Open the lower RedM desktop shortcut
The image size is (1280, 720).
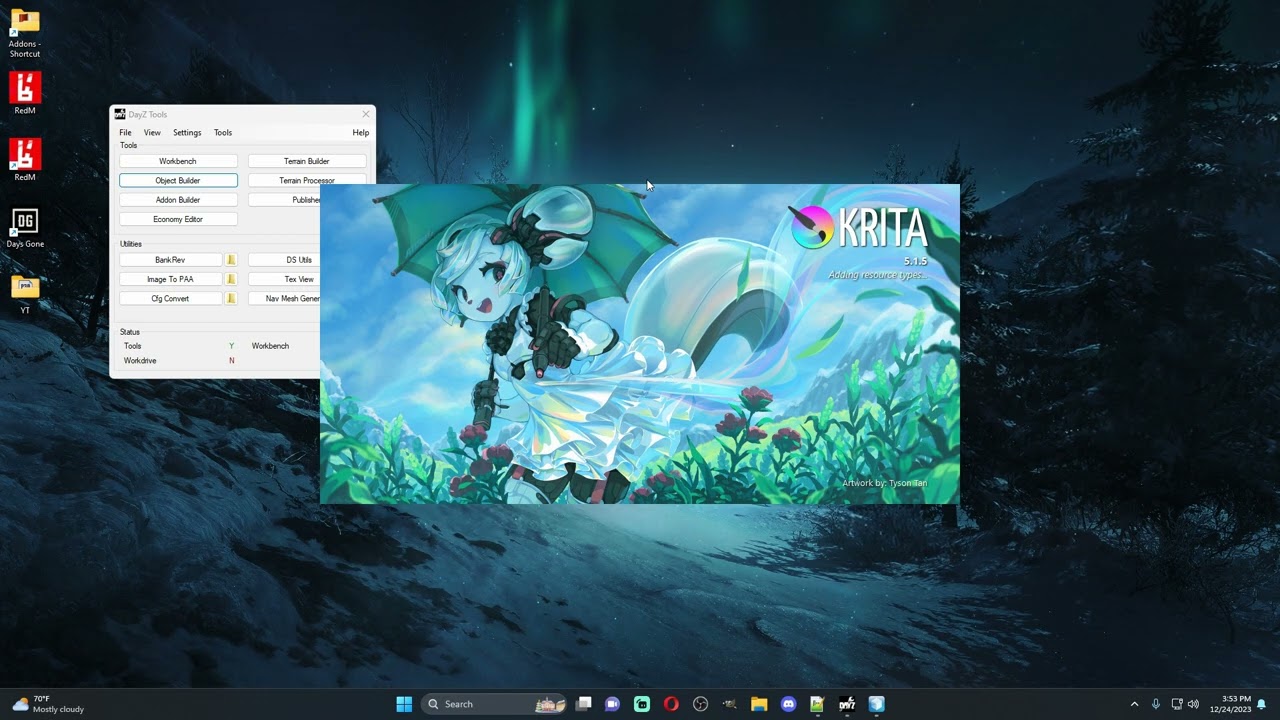coord(25,160)
